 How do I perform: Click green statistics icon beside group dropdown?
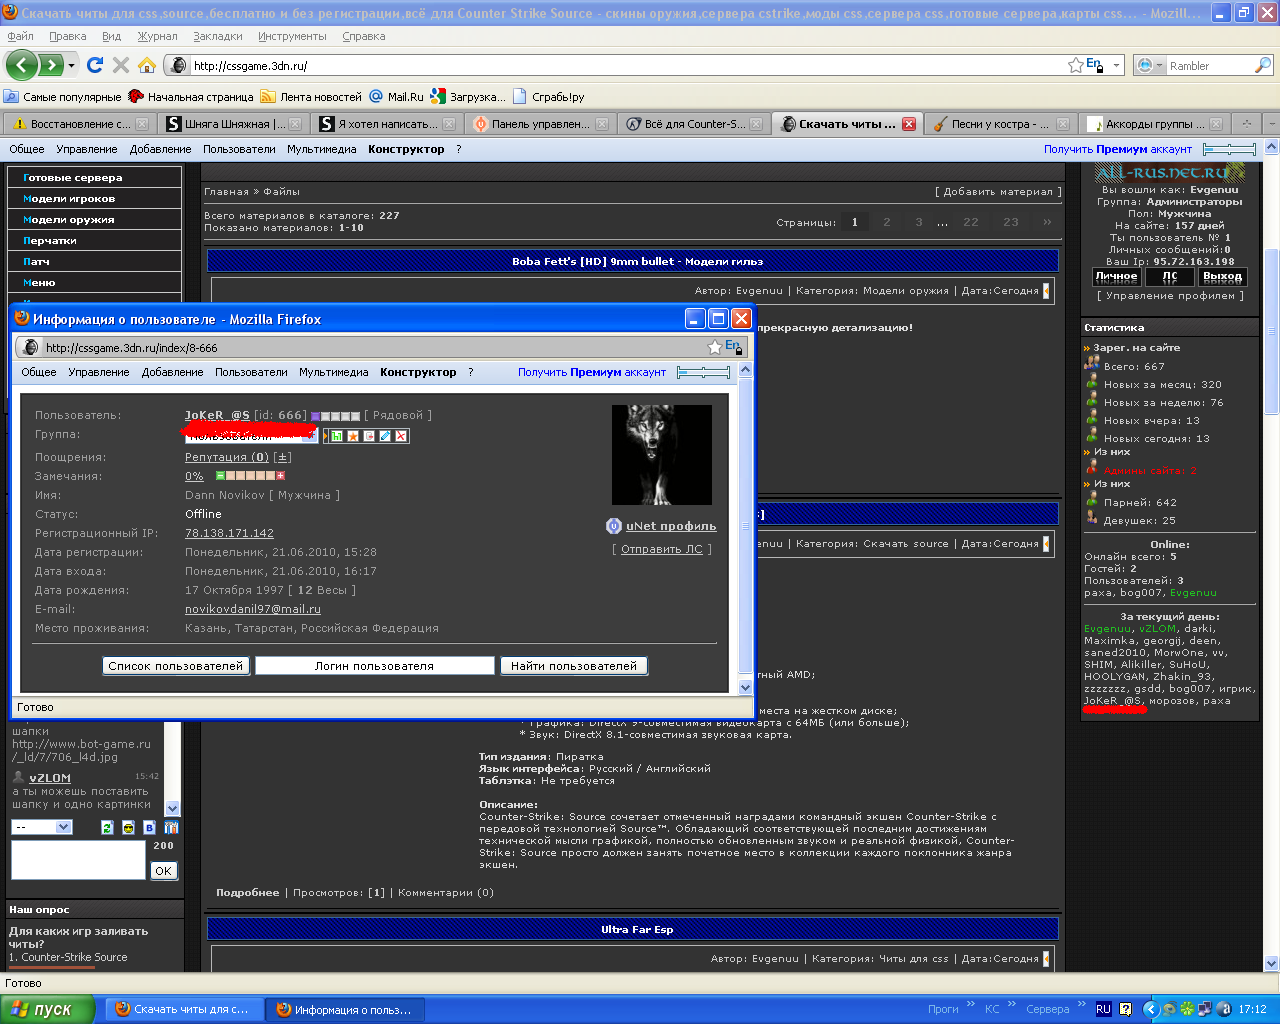click(x=337, y=436)
